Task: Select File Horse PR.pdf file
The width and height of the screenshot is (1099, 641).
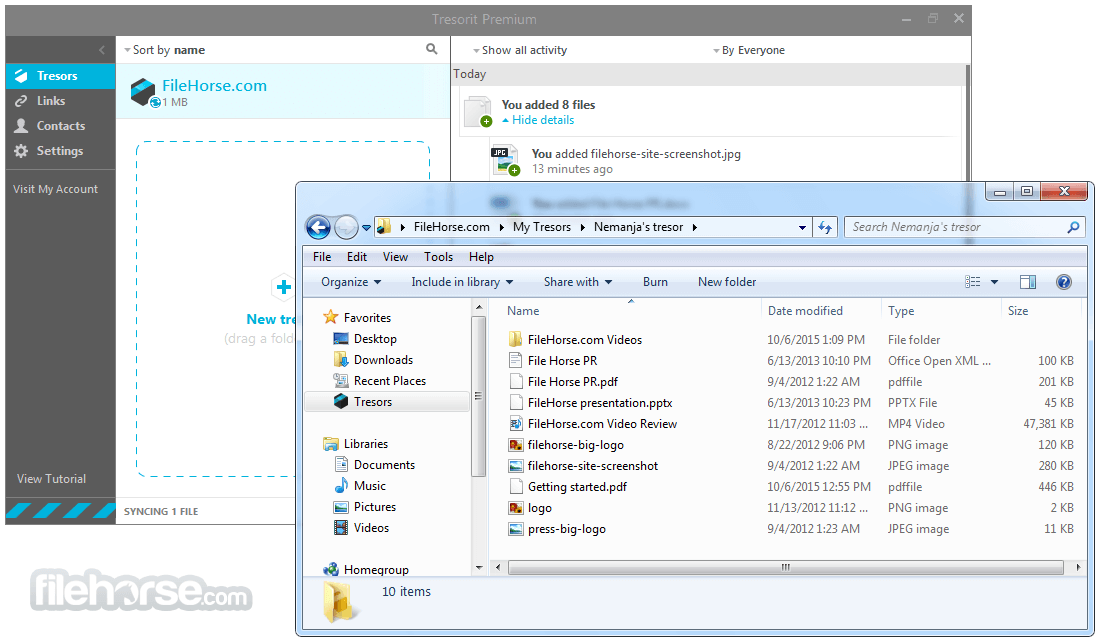Action: (573, 382)
